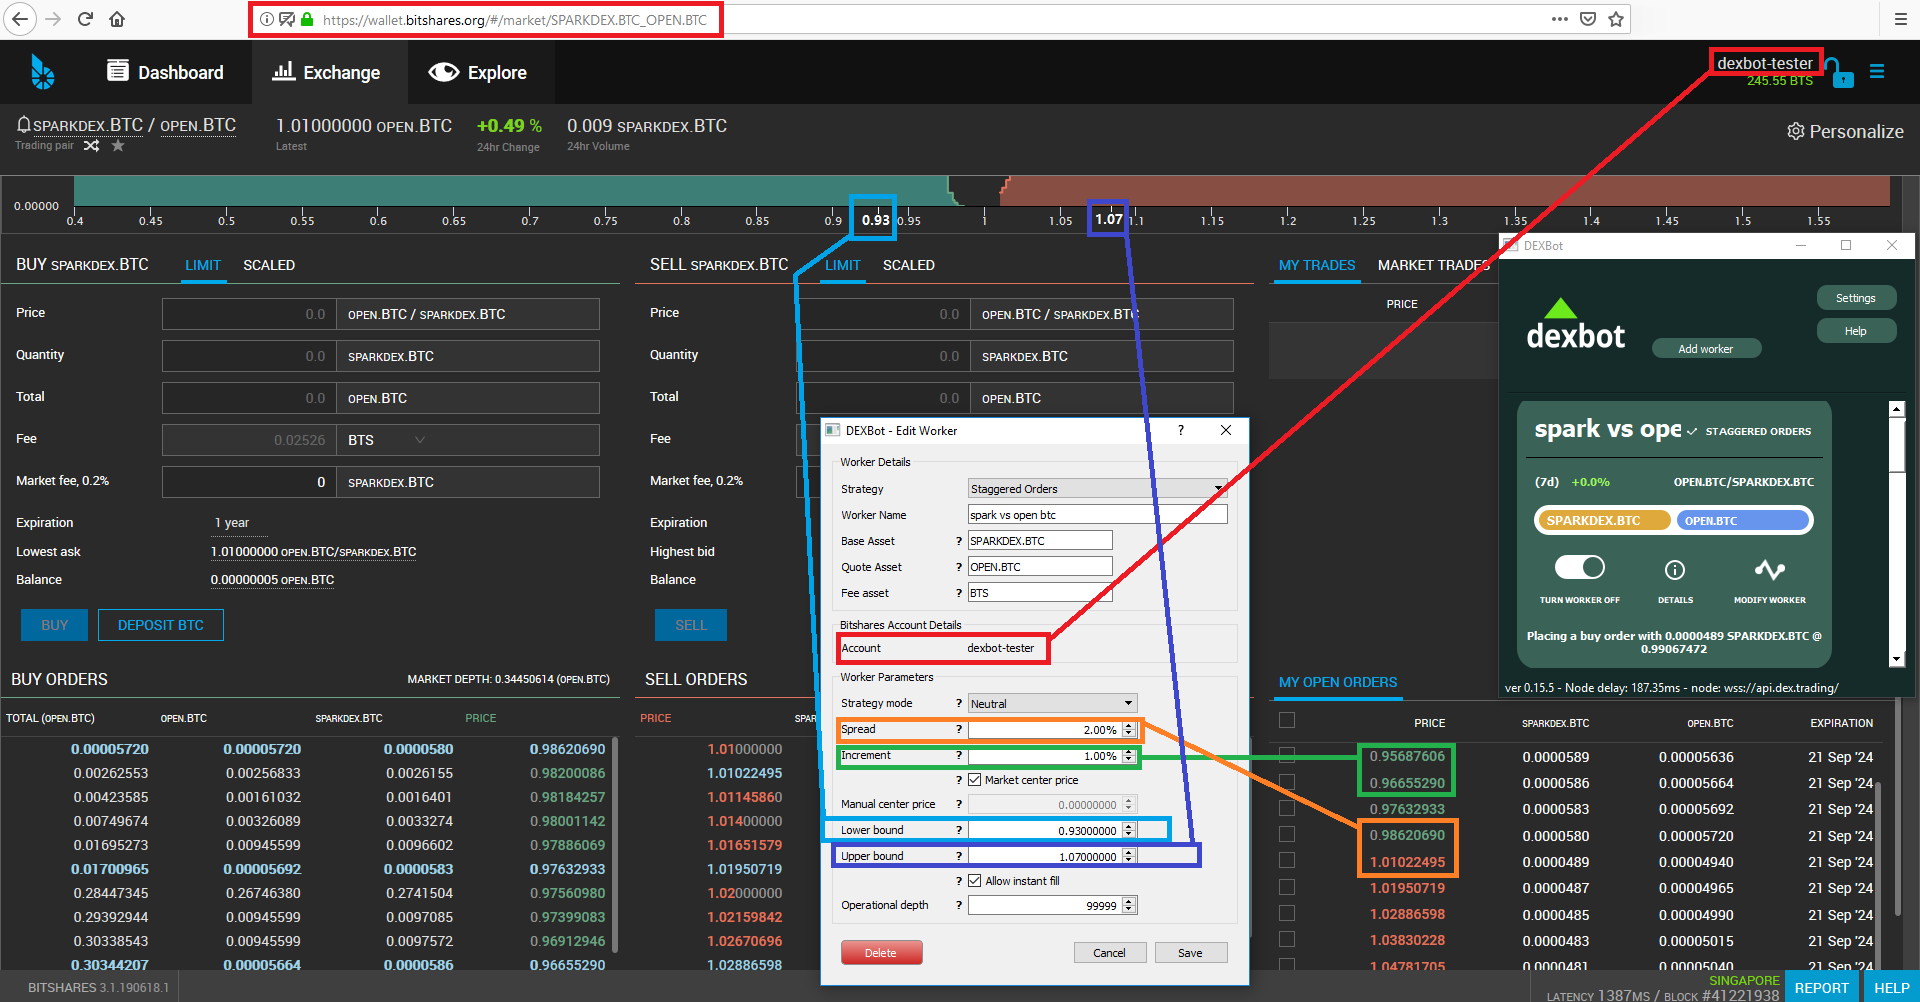Click Operational depth stepper arrows
Screen dimensions: 1920x1002
coord(1129,905)
